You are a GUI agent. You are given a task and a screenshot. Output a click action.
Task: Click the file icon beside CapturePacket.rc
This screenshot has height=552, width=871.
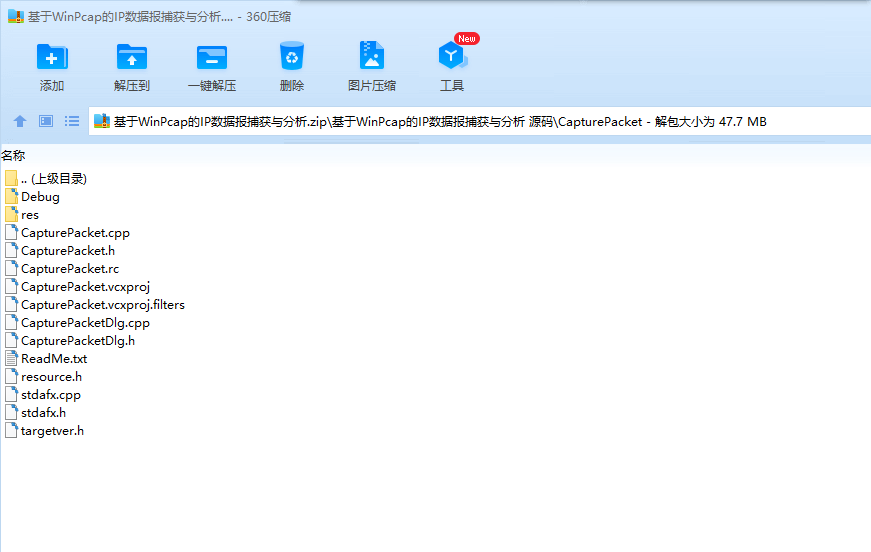coord(11,268)
